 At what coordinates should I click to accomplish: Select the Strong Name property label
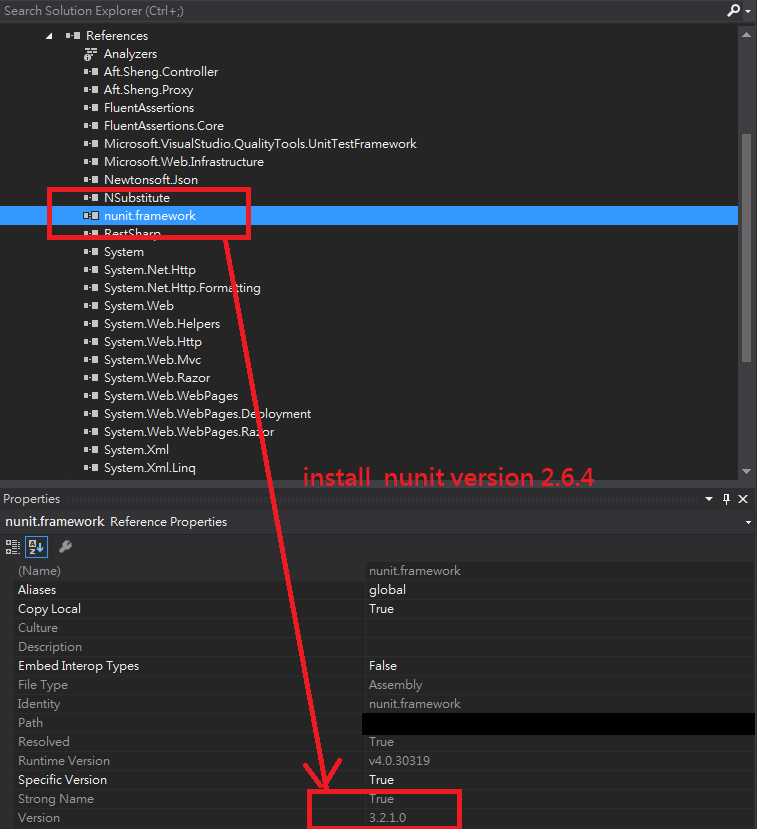click(x=56, y=799)
